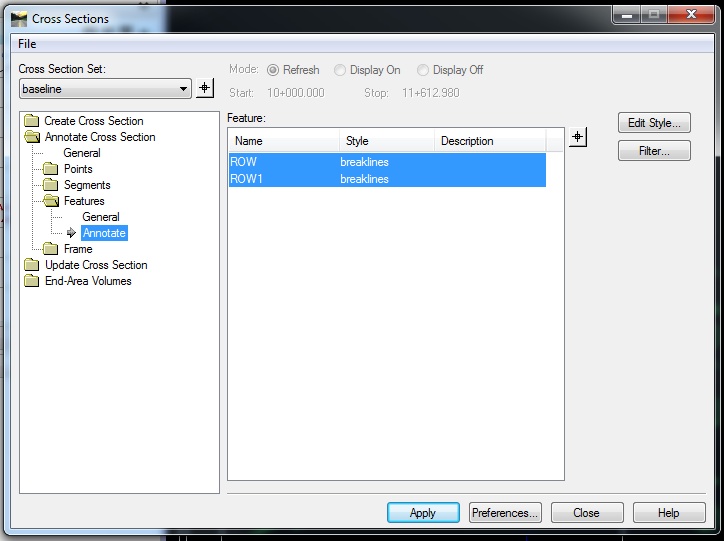Select End-Area Volumes tree item
Screen dimensions: 724x541
click(x=88, y=281)
